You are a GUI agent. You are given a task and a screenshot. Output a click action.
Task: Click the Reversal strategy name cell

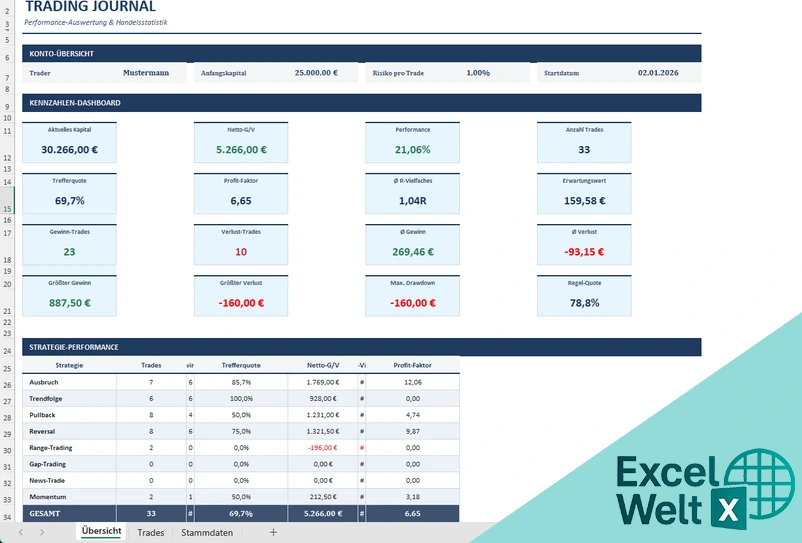click(69, 431)
